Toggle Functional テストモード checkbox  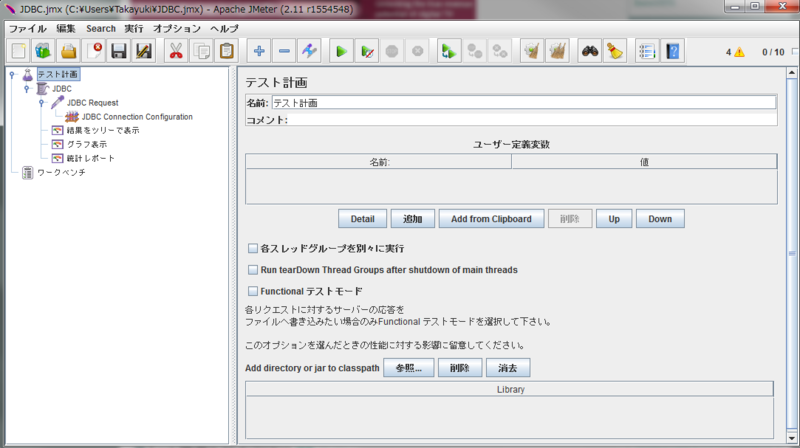[x=253, y=291]
